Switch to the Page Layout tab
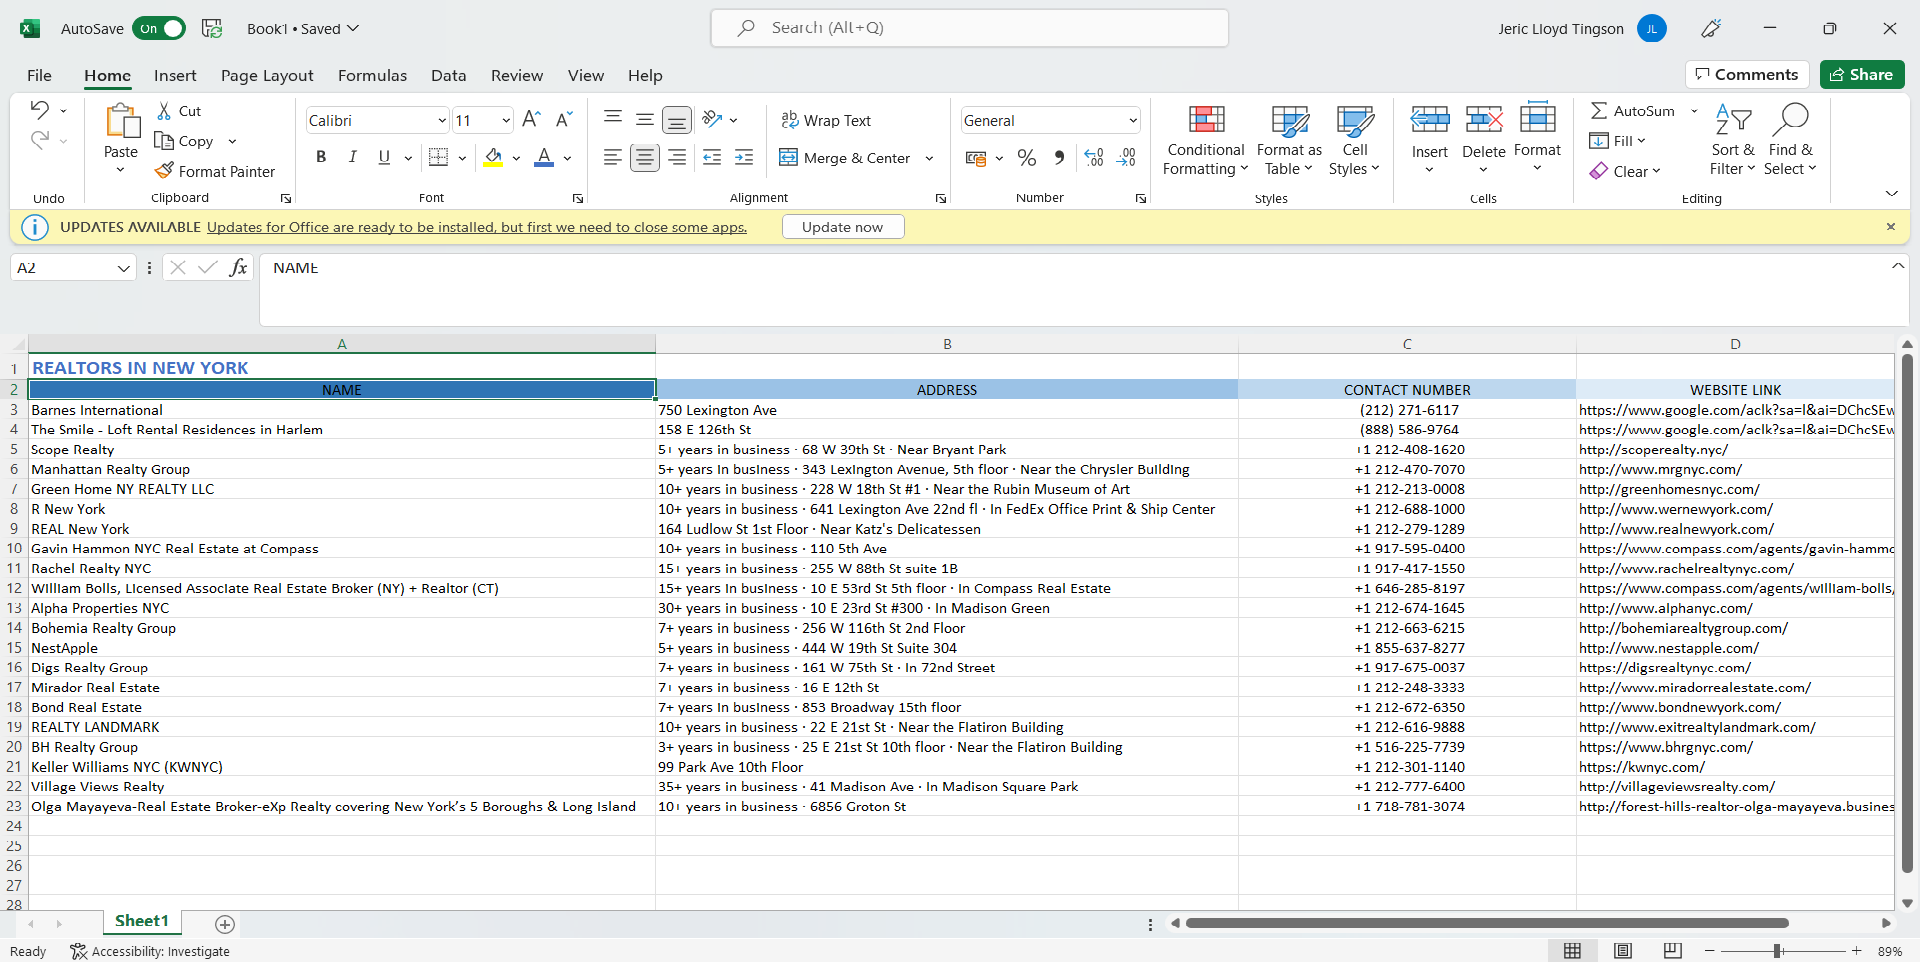This screenshot has height=962, width=1920. click(267, 75)
